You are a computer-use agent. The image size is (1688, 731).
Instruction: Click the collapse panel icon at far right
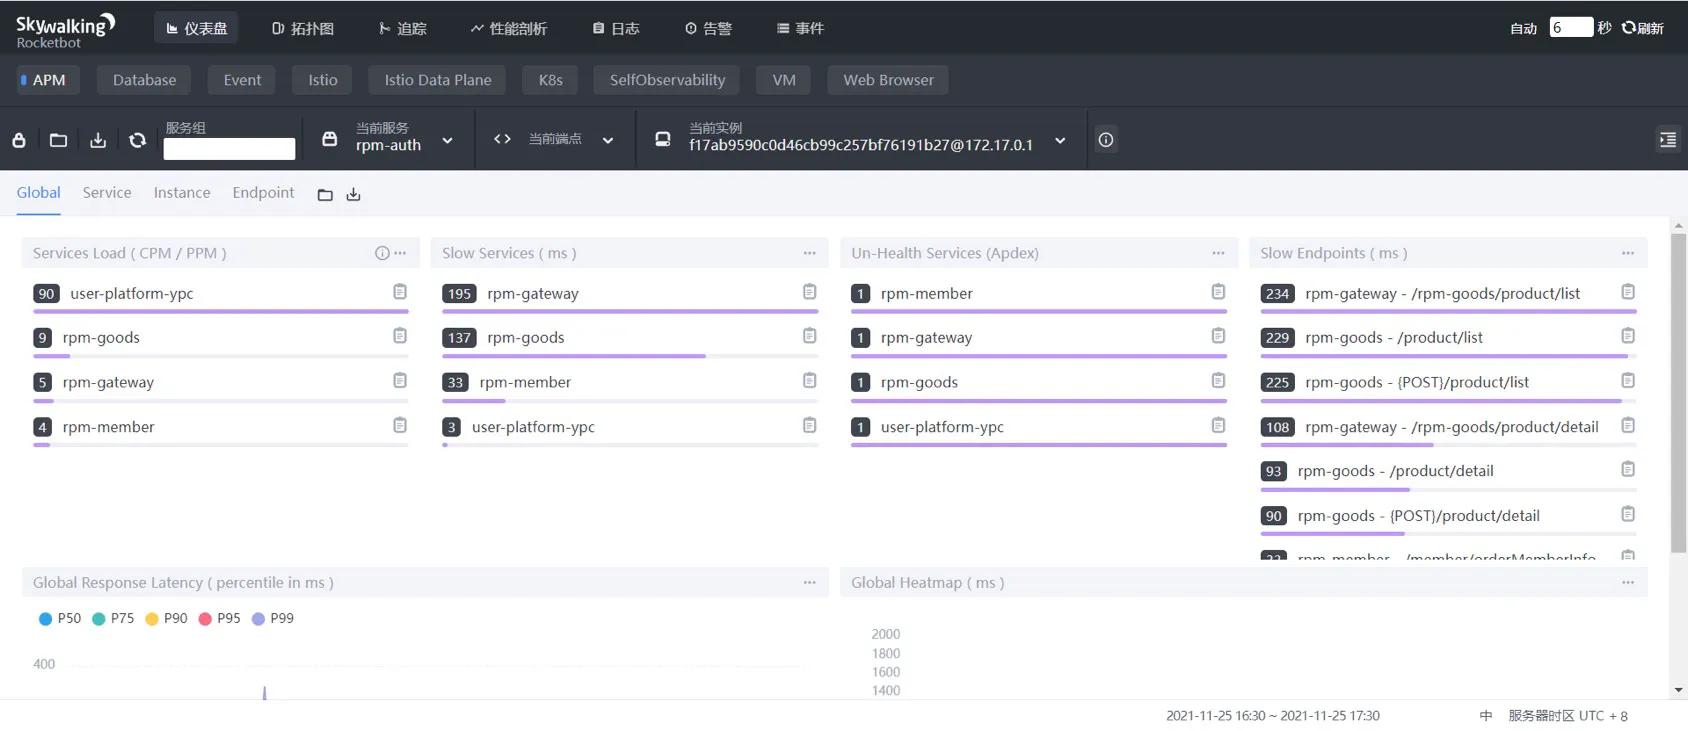pos(1667,140)
